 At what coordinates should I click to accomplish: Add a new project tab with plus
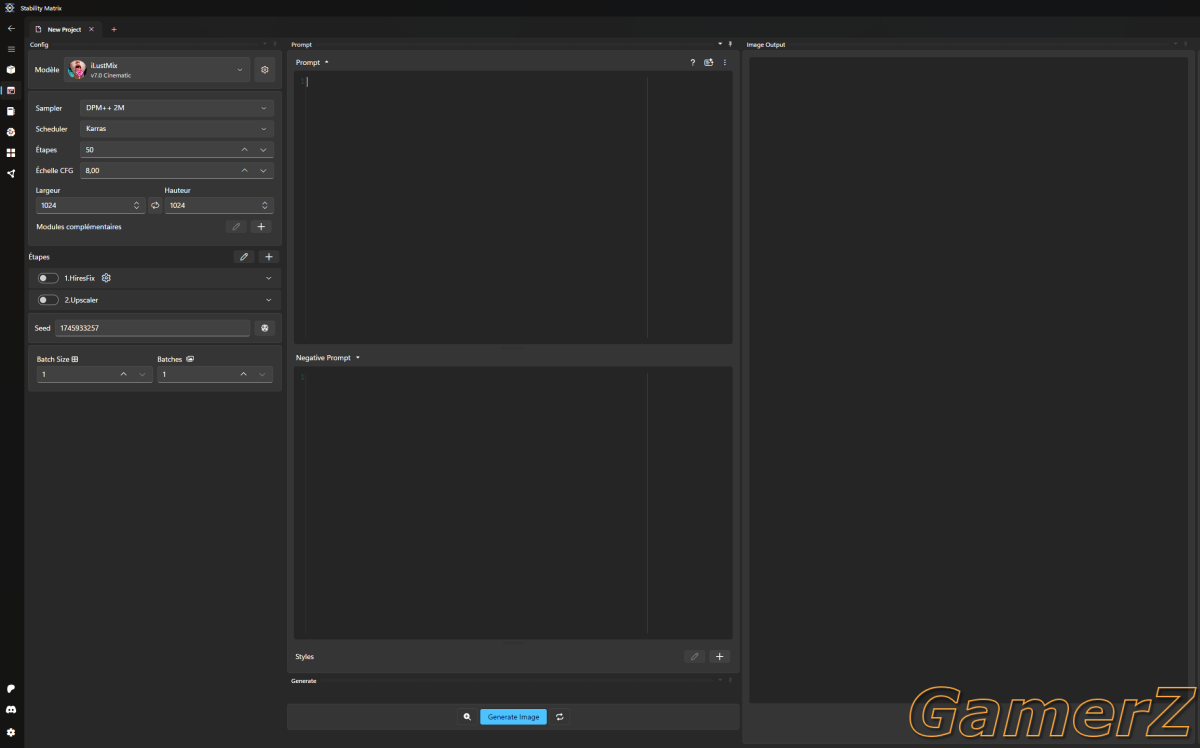[x=114, y=29]
